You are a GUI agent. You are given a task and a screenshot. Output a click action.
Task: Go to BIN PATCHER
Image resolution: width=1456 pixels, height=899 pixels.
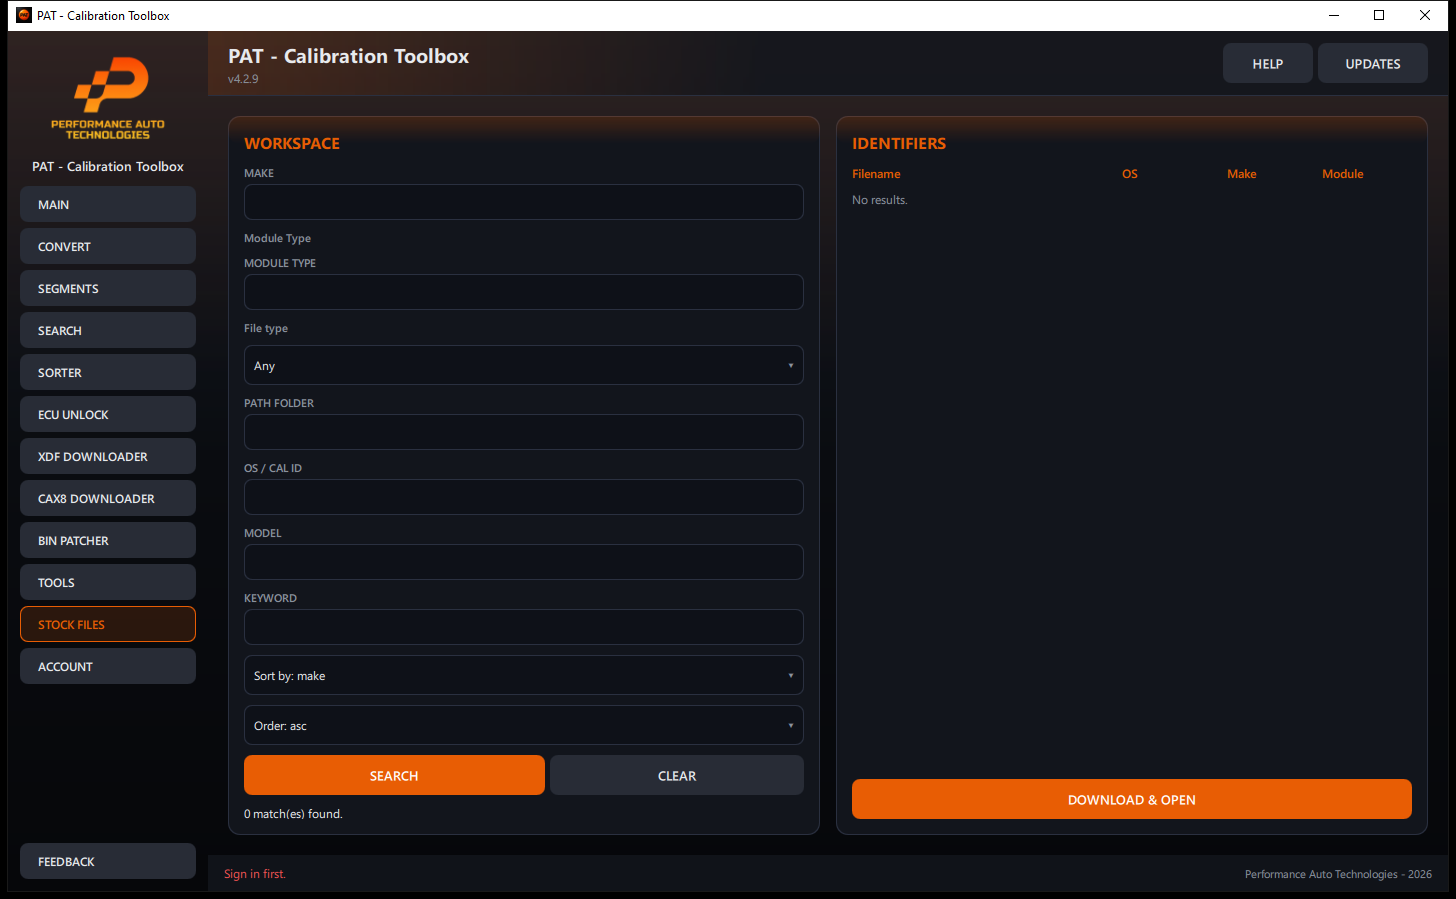pyautogui.click(x=108, y=540)
